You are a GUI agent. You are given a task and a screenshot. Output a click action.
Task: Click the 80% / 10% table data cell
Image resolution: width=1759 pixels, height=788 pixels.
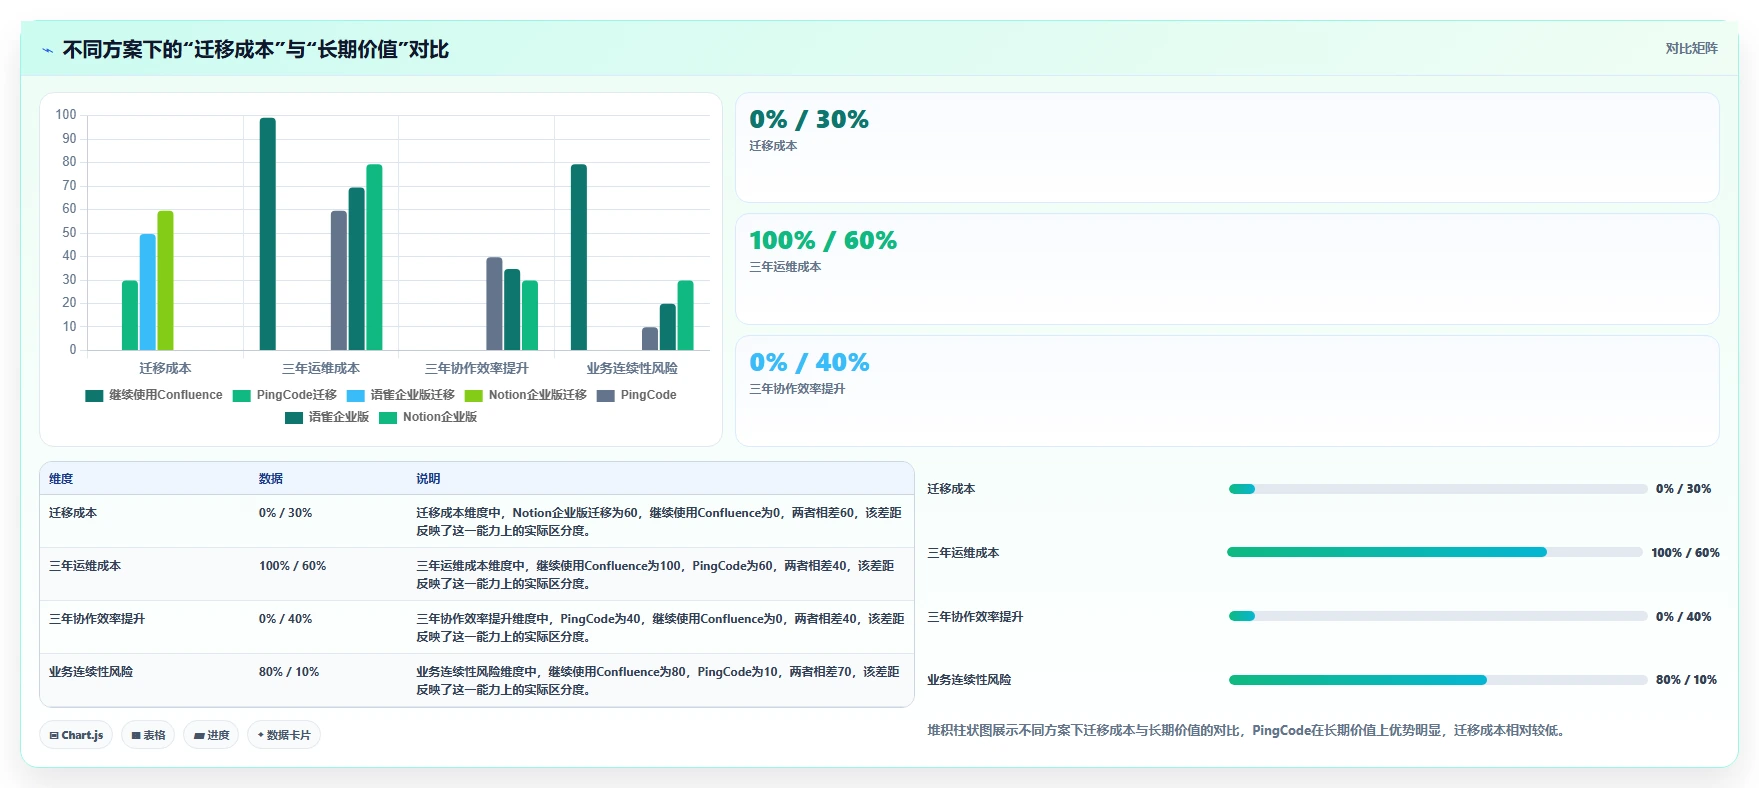pyautogui.click(x=289, y=672)
